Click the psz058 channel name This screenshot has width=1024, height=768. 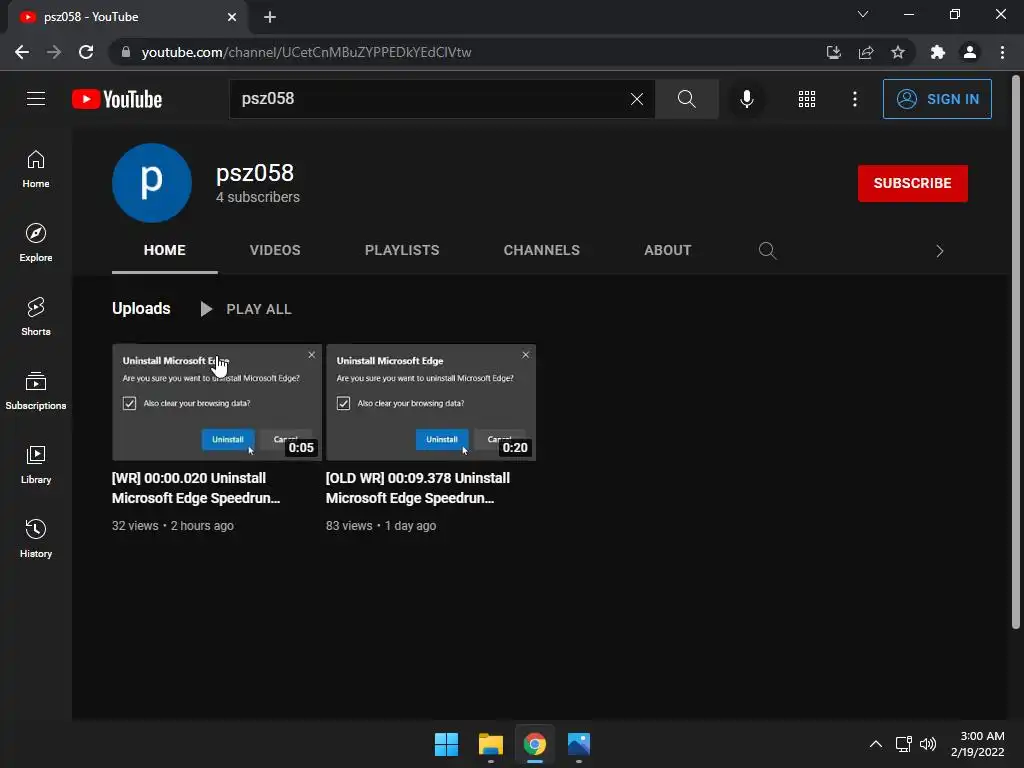point(255,173)
